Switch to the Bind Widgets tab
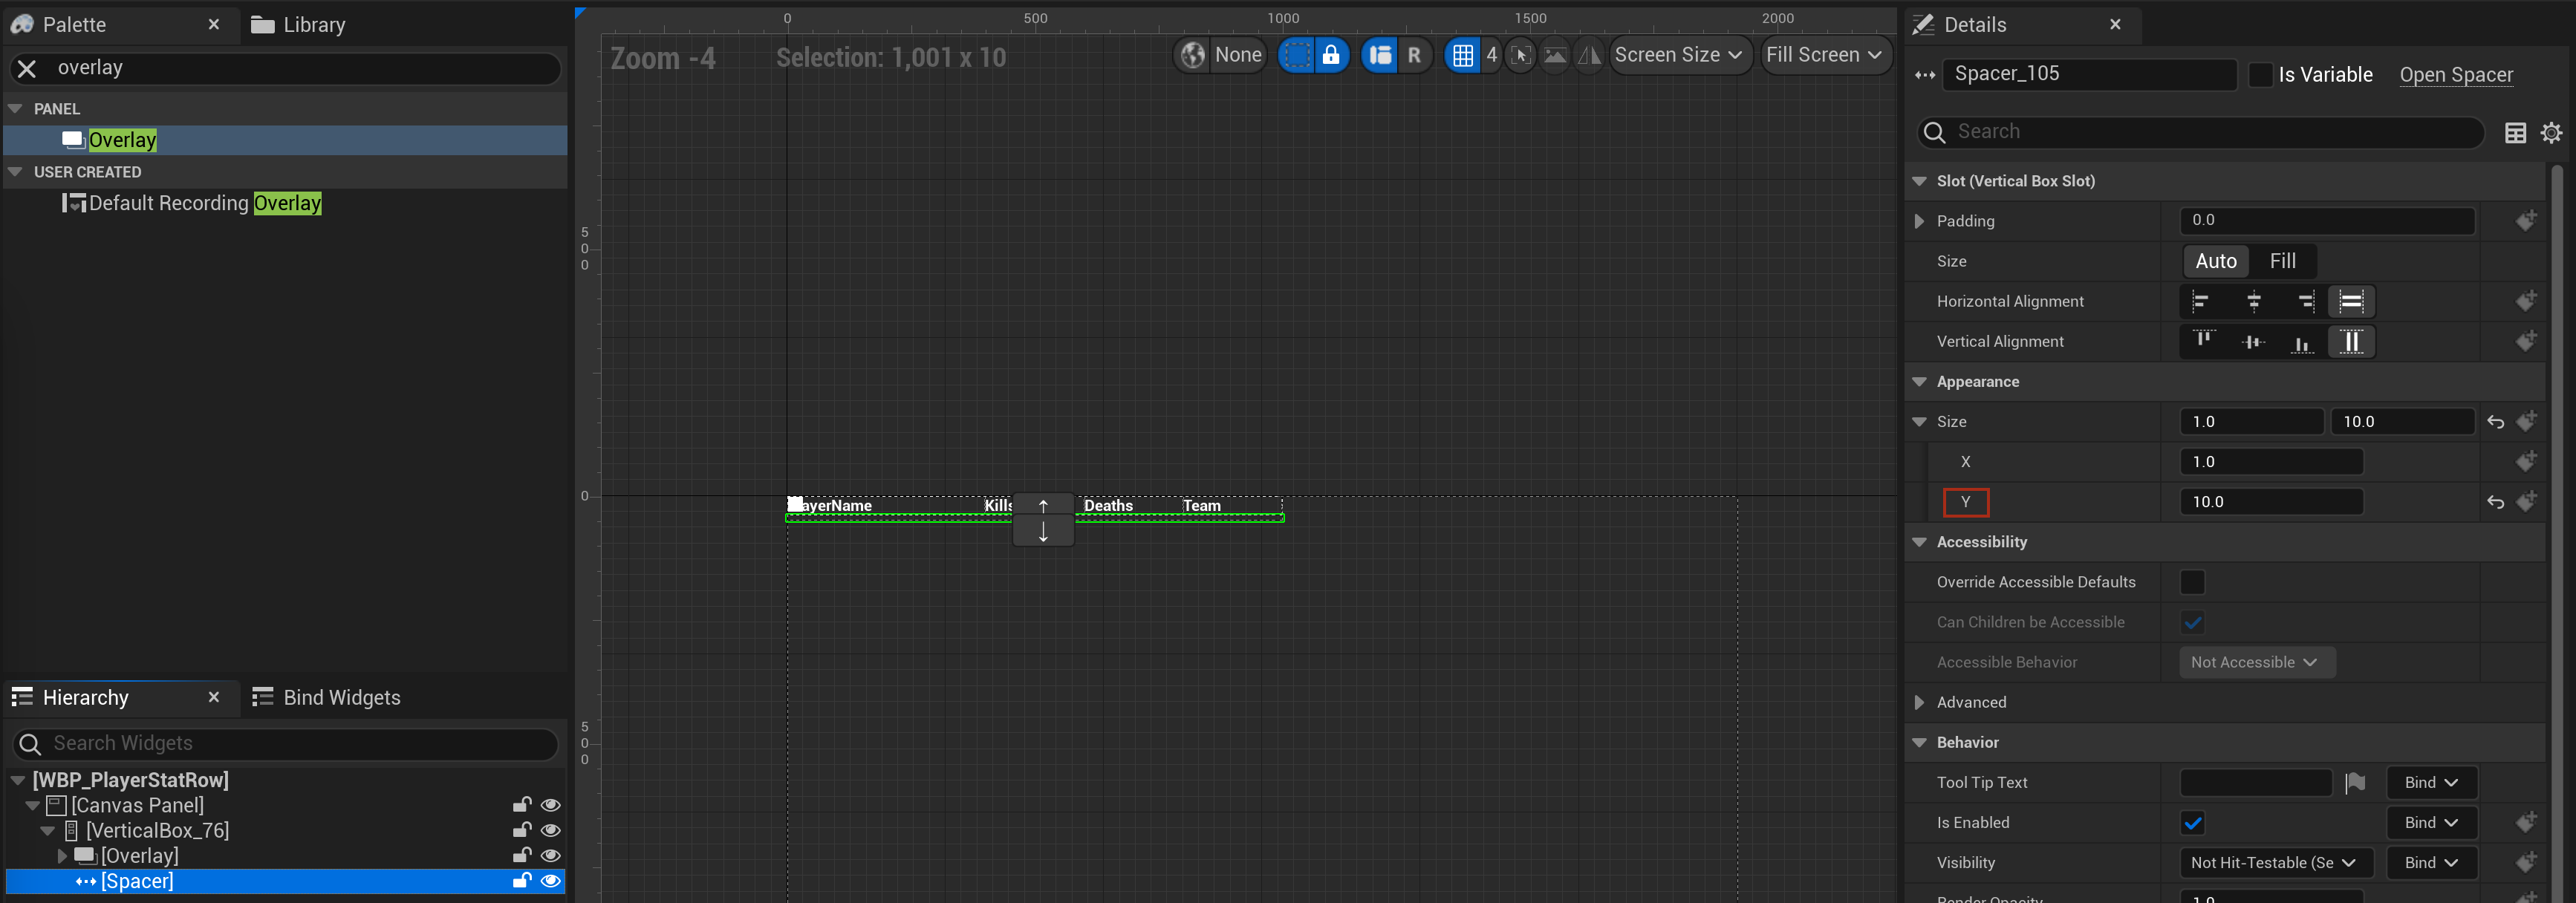This screenshot has width=2576, height=903. [x=326, y=697]
